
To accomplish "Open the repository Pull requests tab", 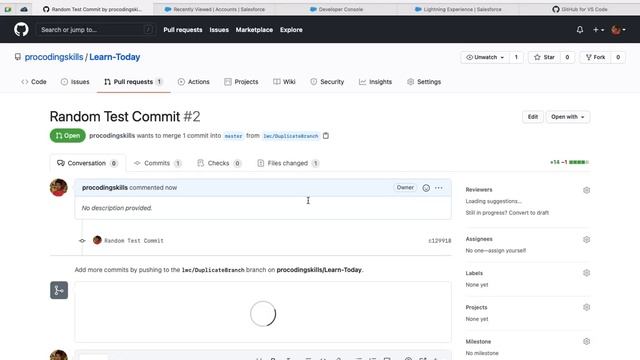I will pos(133,82).
